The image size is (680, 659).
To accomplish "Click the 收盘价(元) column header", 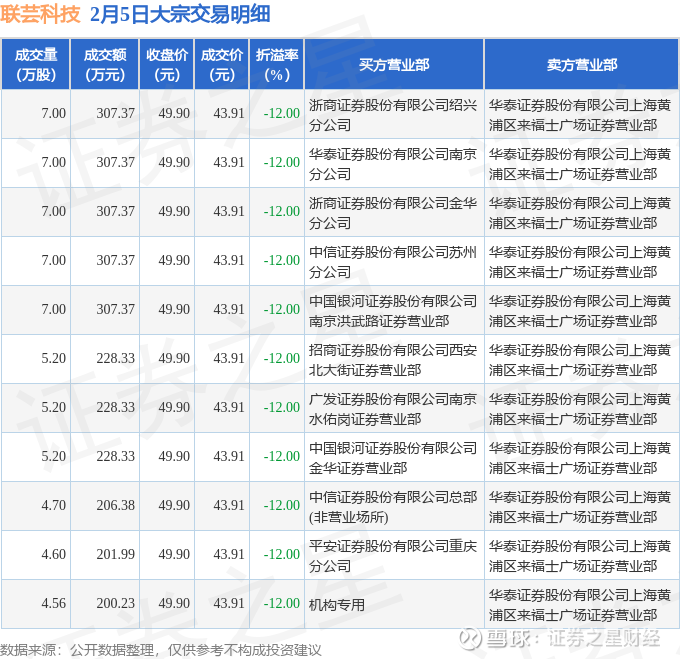I will click(167, 64).
